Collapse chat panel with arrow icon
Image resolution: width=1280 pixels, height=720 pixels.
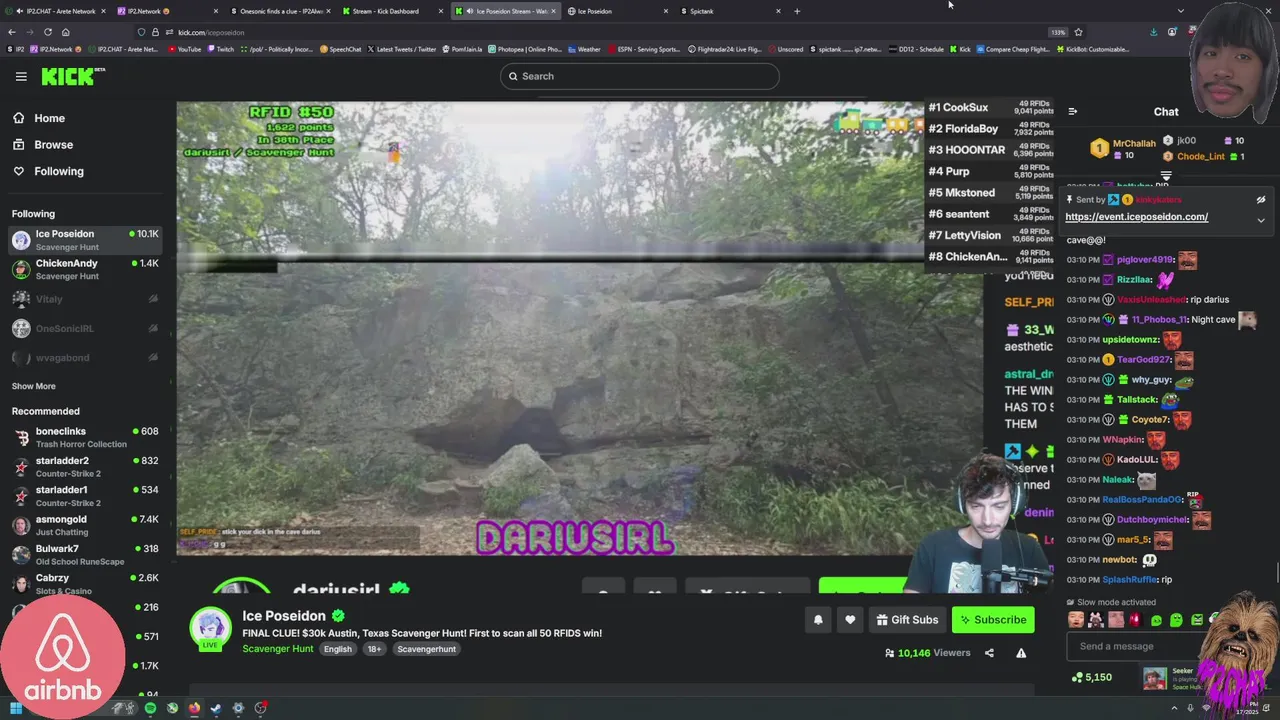click(1072, 112)
